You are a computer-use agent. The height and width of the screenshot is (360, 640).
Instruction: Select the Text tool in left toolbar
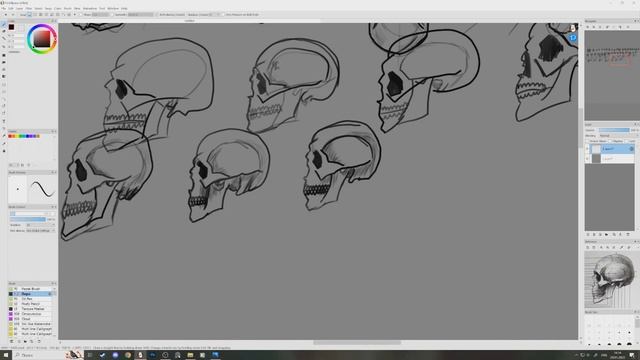[4, 121]
